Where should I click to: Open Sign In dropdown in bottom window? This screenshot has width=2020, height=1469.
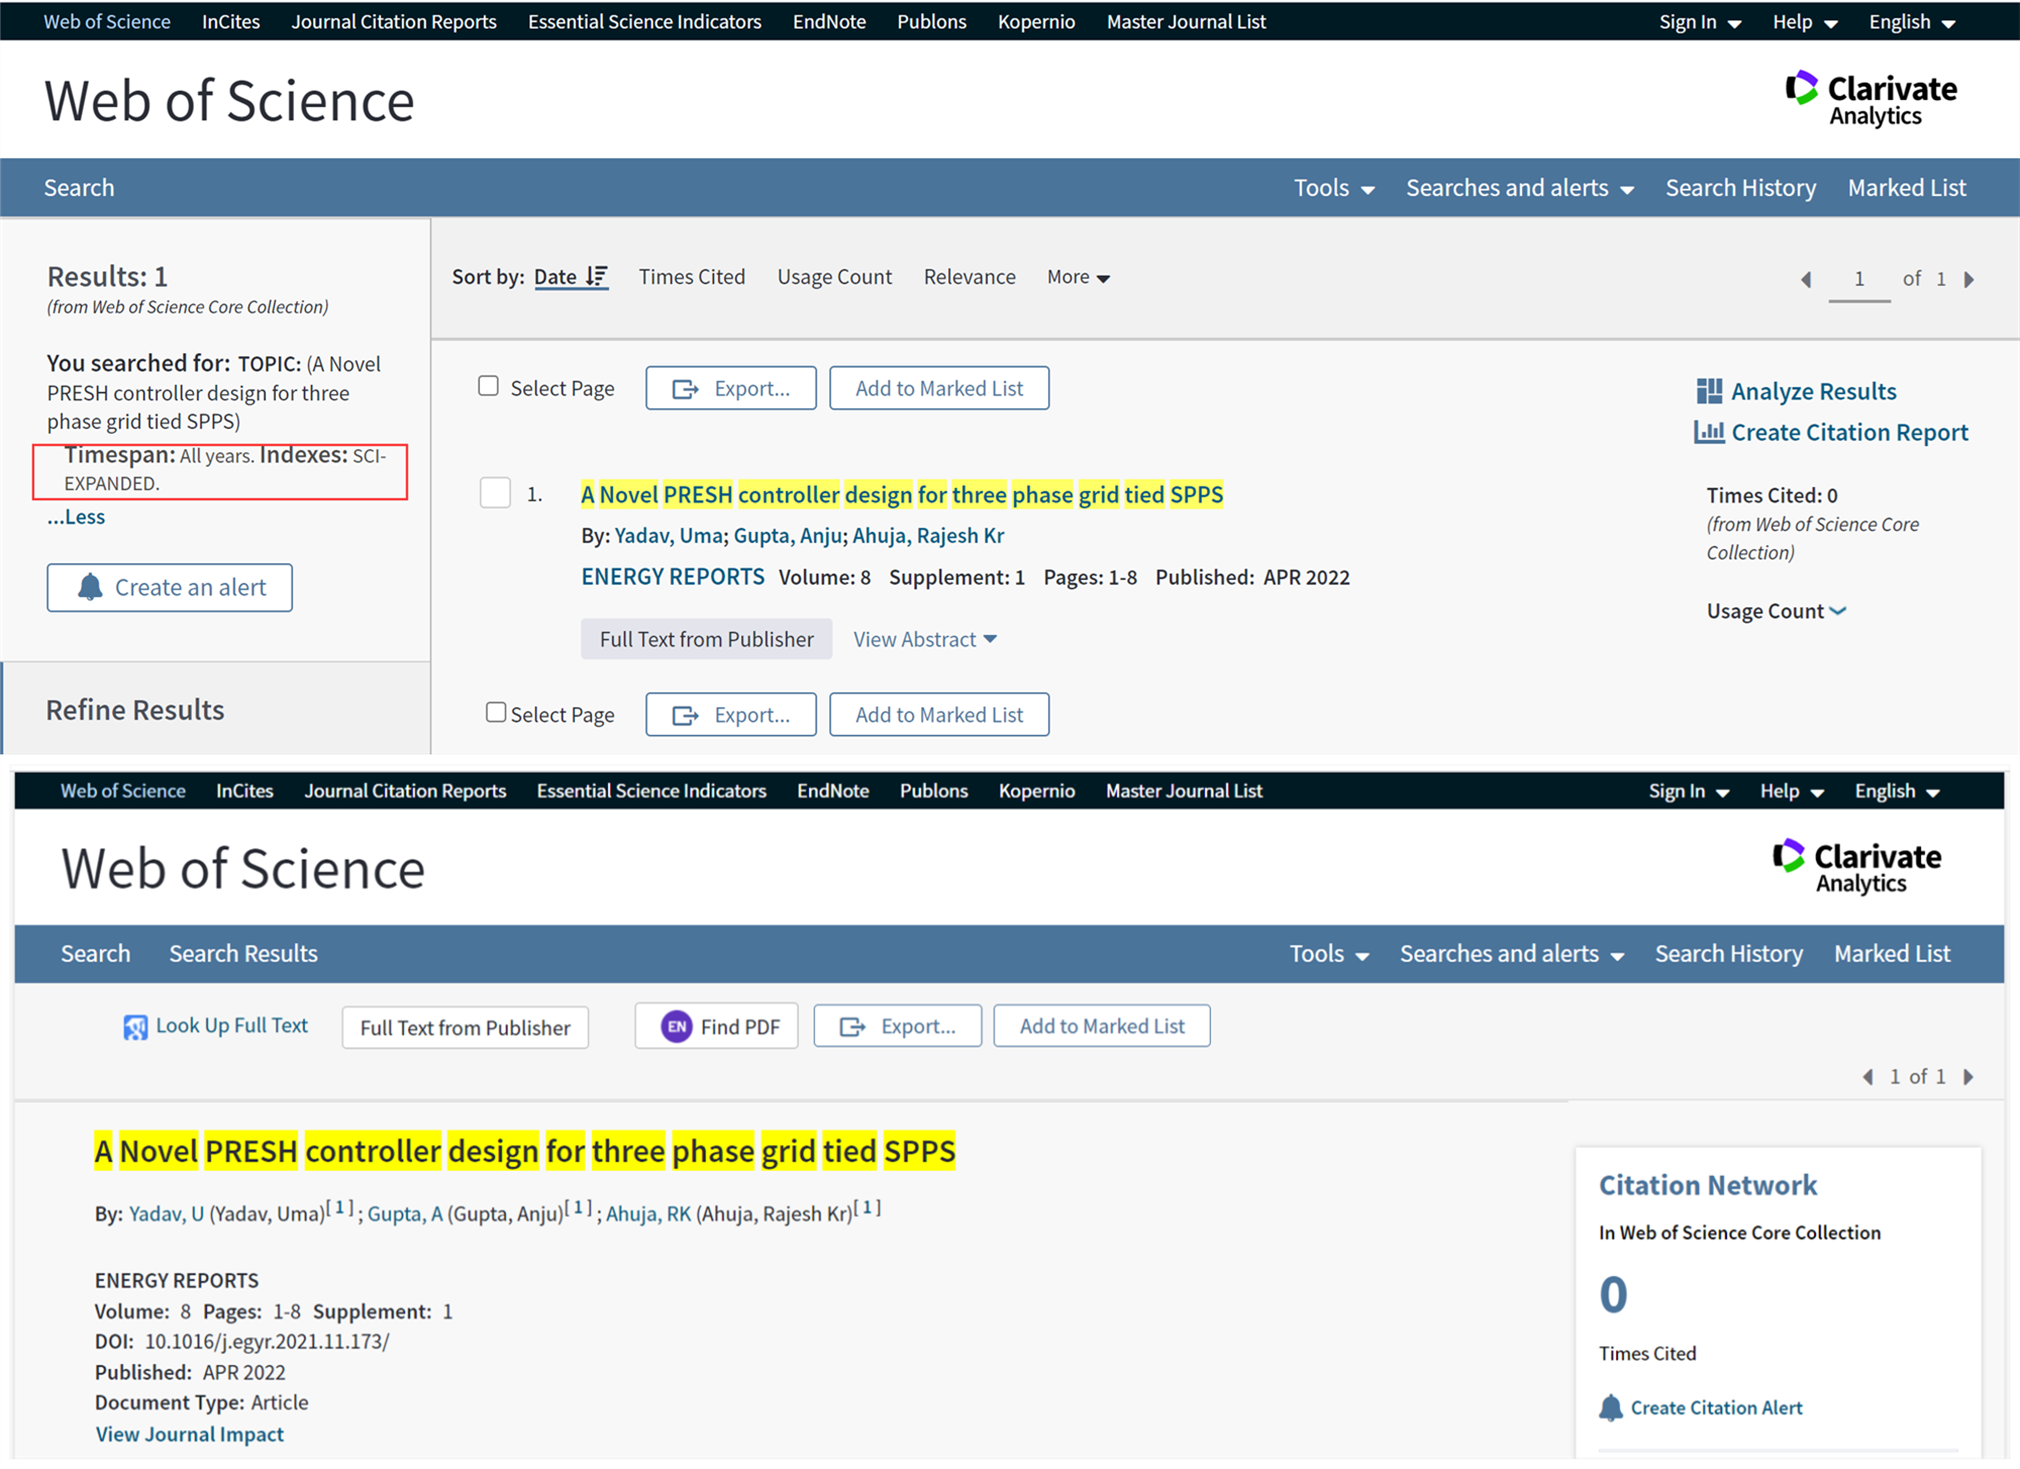point(1689,791)
